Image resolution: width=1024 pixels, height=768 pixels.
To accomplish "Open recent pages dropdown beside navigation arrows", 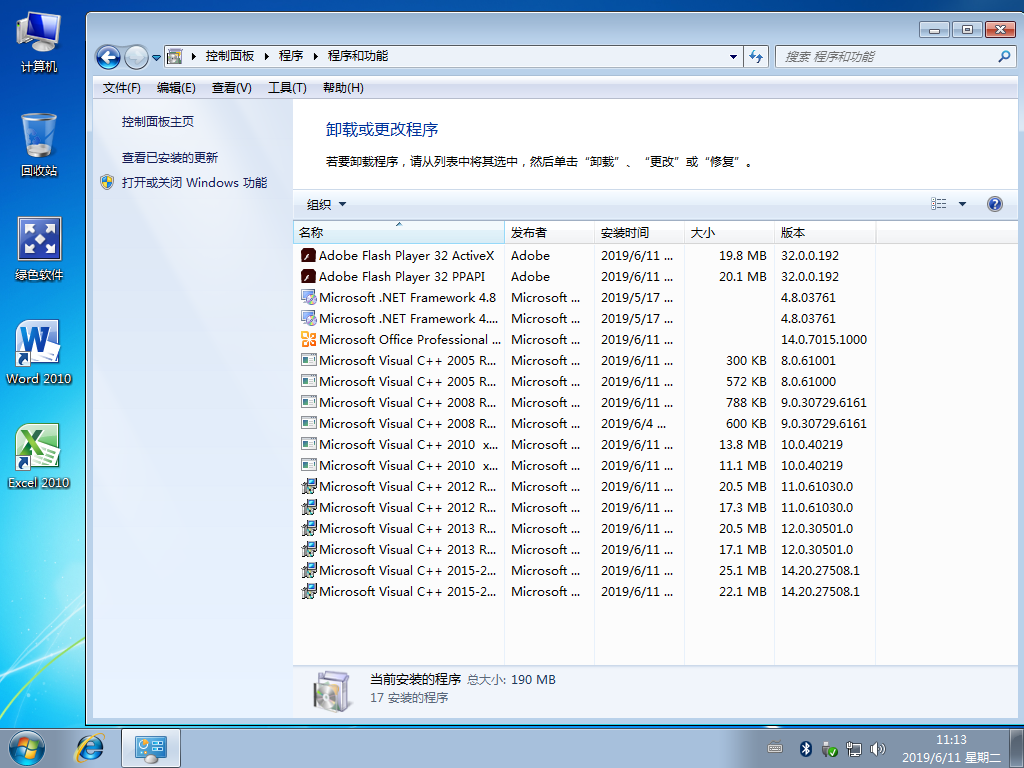I will click(x=156, y=57).
